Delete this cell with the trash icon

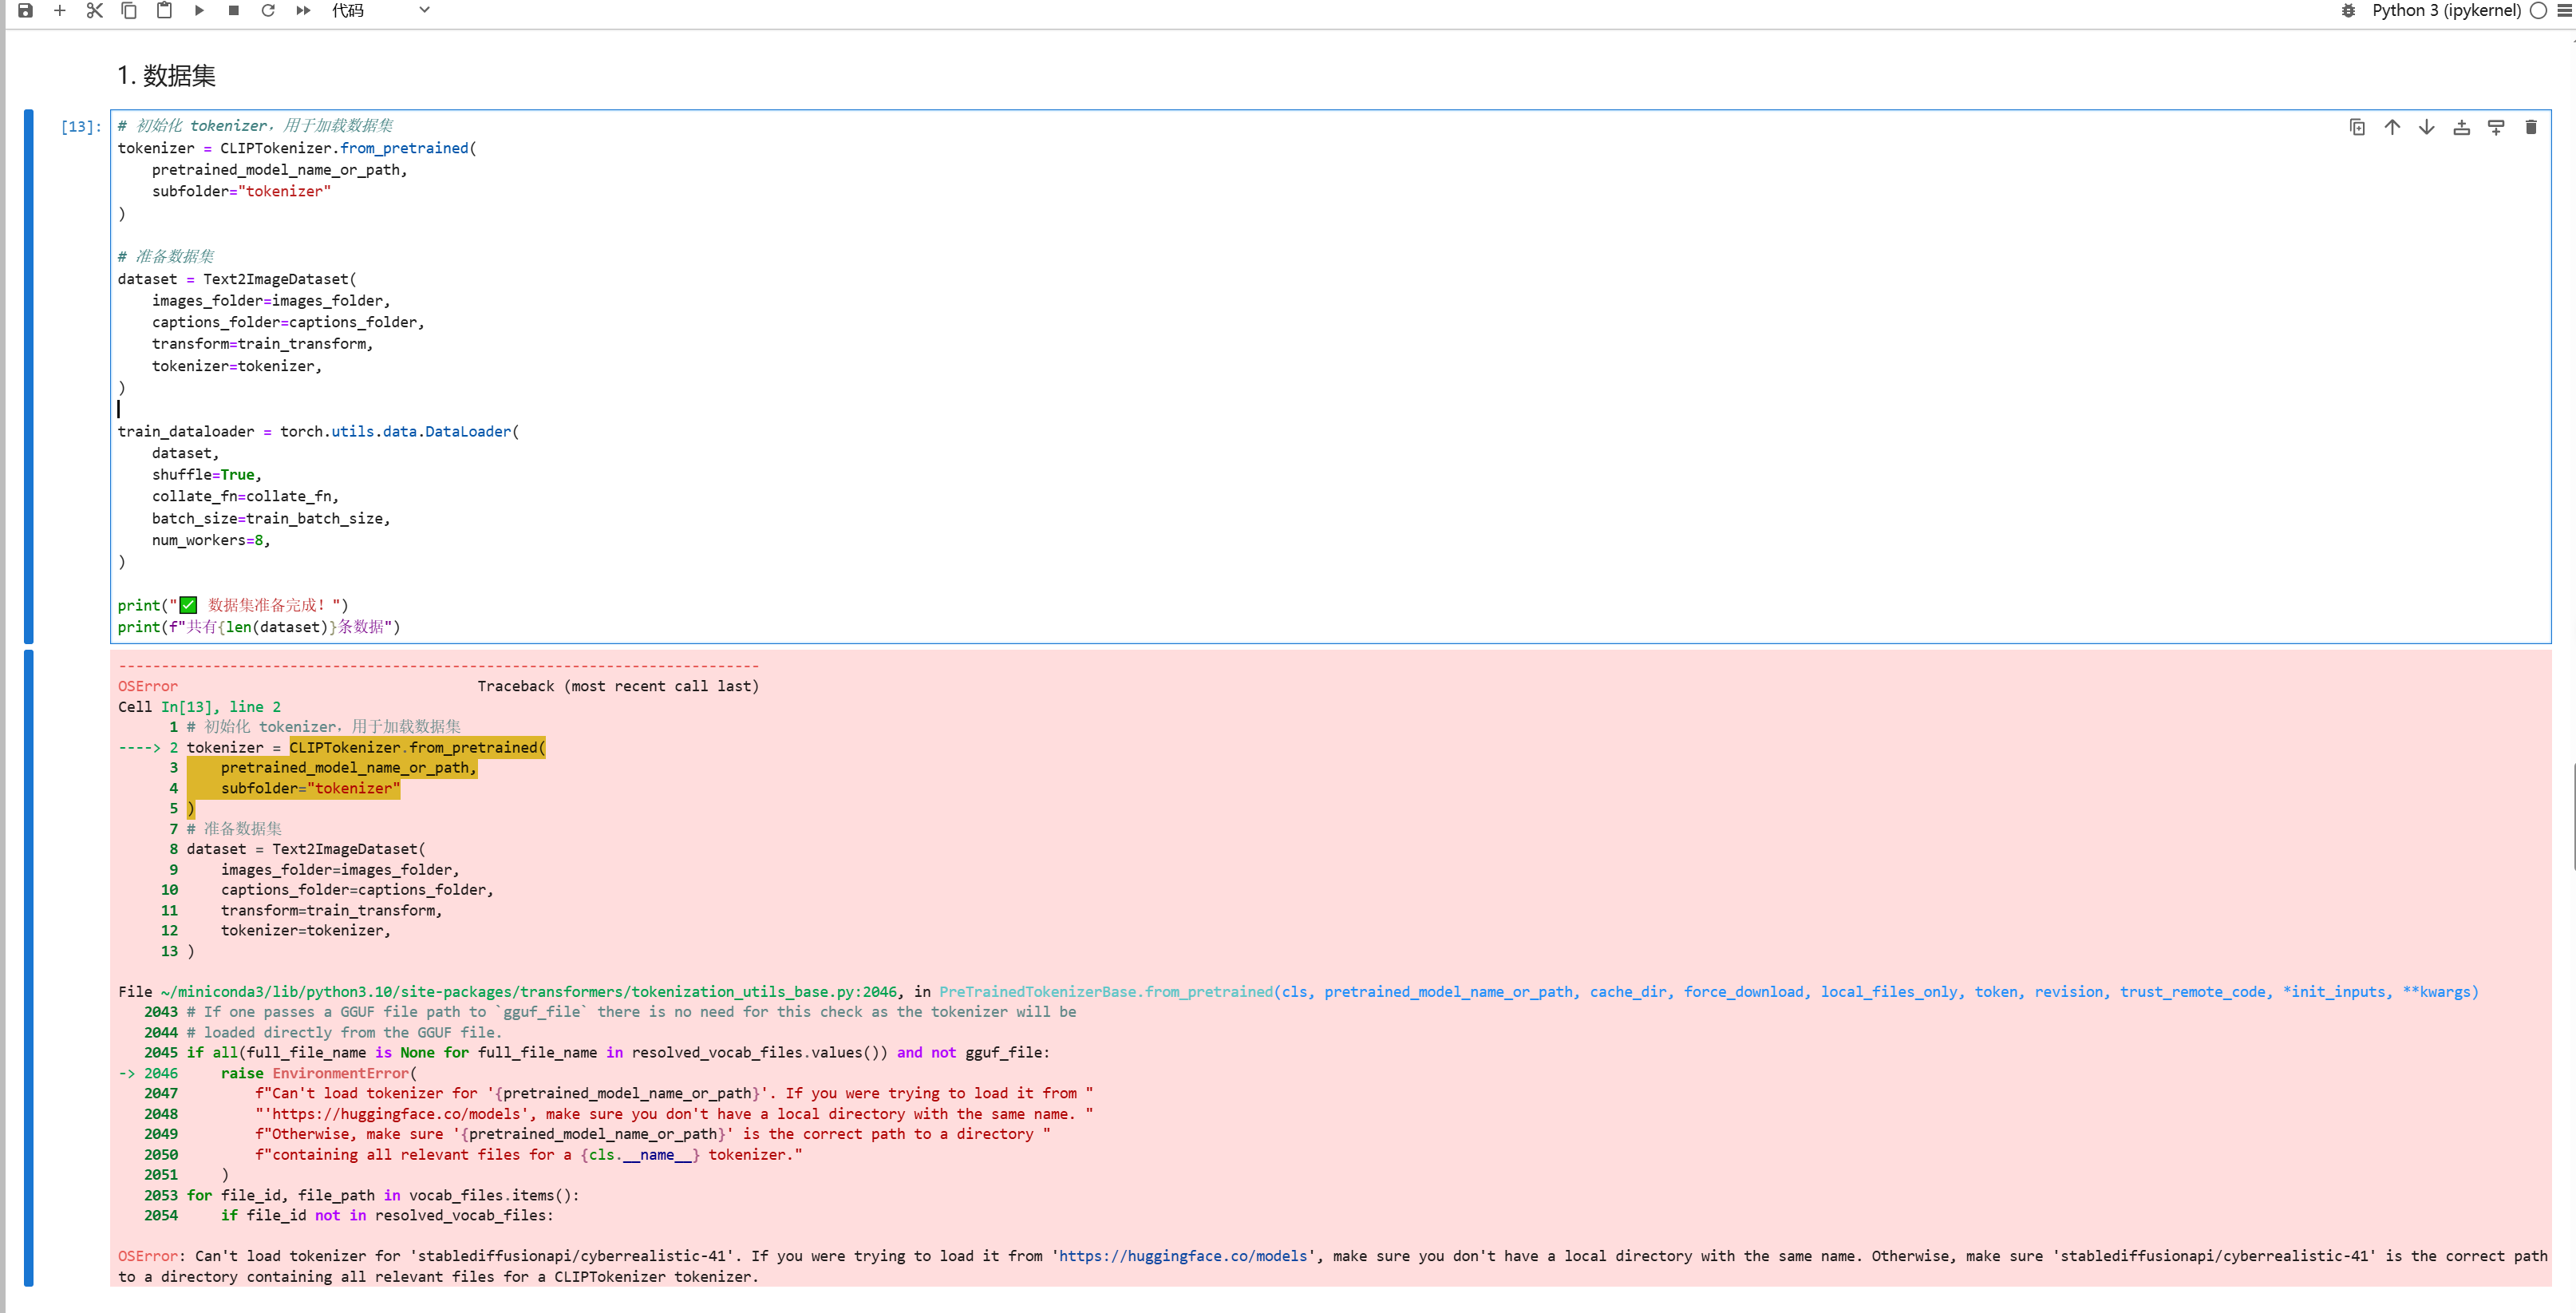coord(2531,127)
